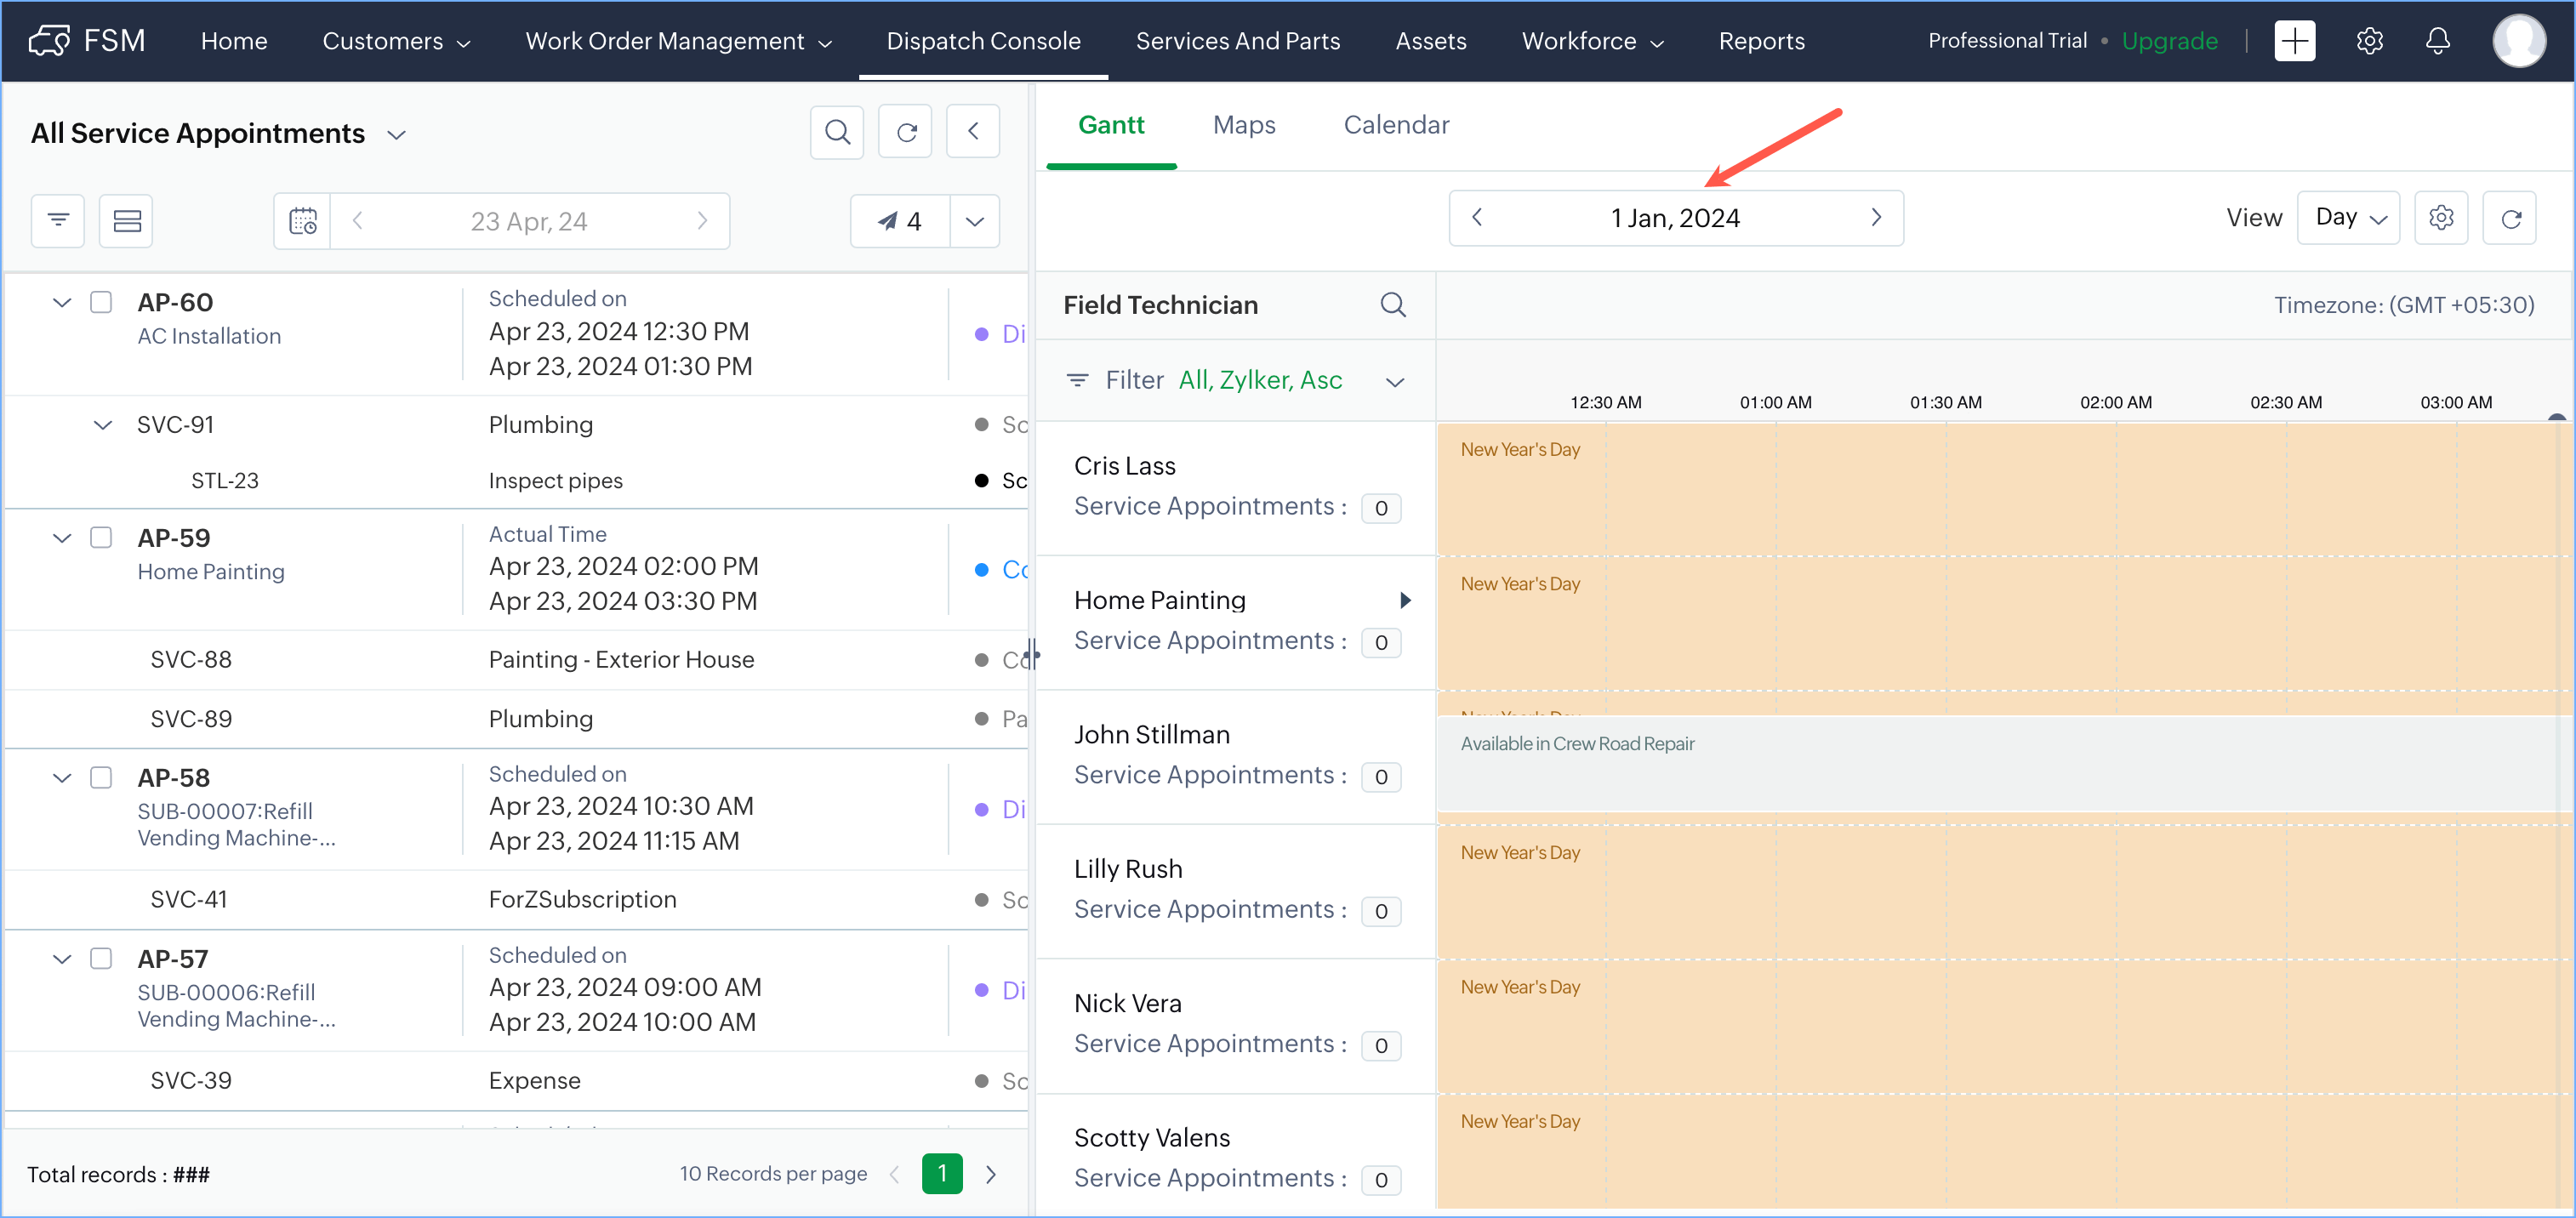Image resolution: width=2576 pixels, height=1218 pixels.
Task: Open the Day view dropdown
Action: [2349, 218]
